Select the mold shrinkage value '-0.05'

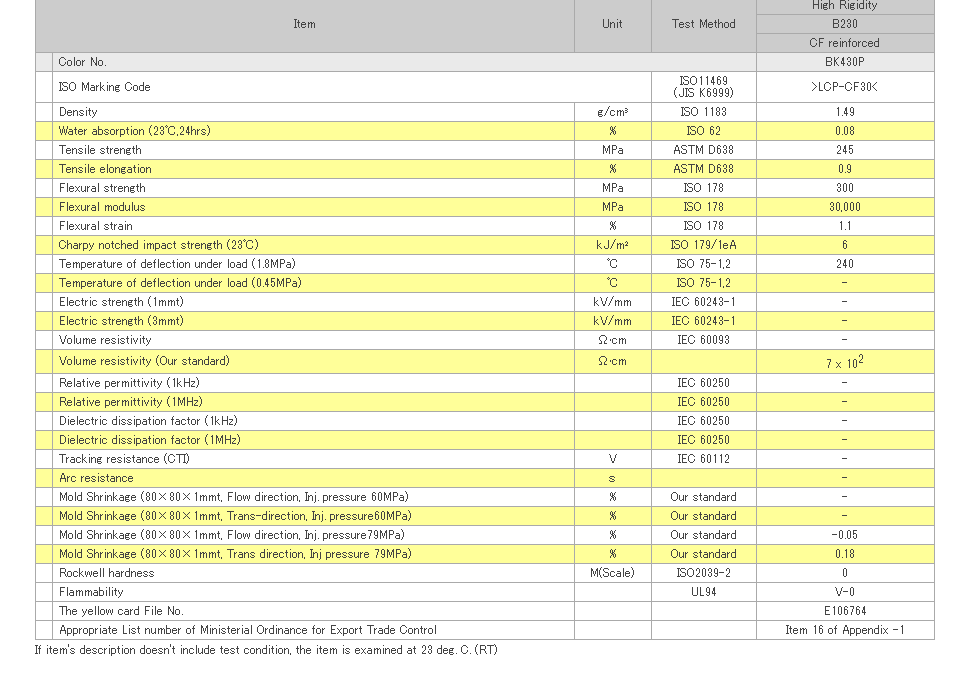[x=844, y=535]
